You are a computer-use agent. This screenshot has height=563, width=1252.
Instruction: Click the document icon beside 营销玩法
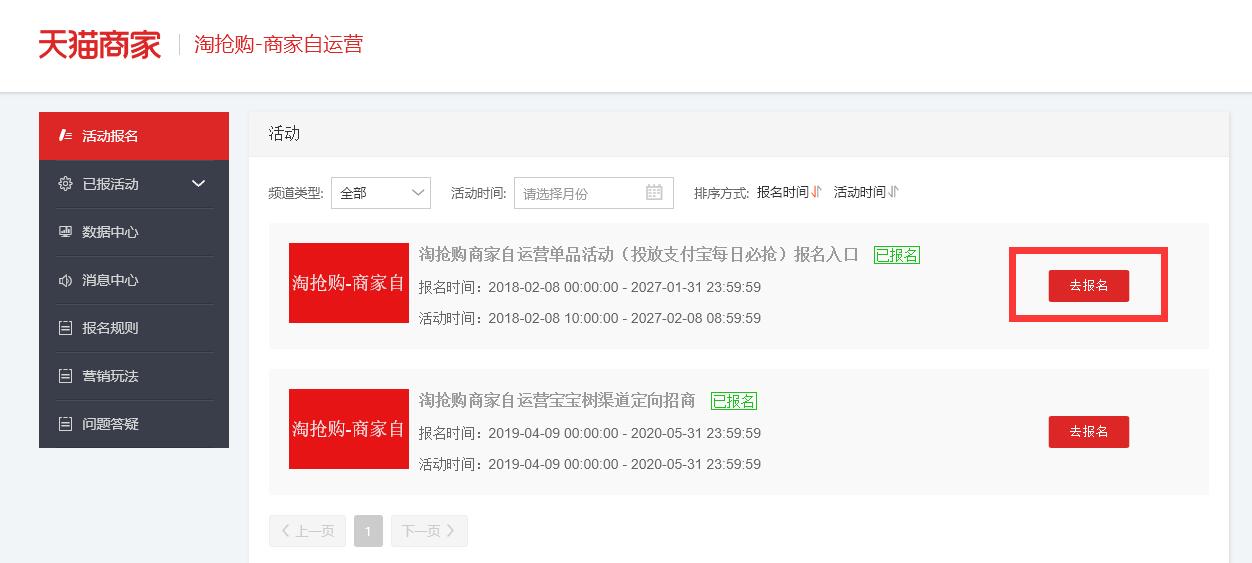point(66,376)
